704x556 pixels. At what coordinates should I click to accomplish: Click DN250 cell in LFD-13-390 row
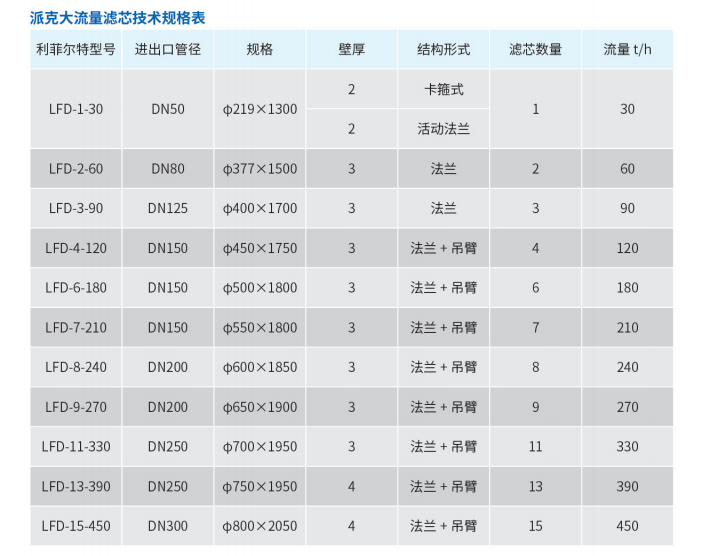(x=167, y=486)
